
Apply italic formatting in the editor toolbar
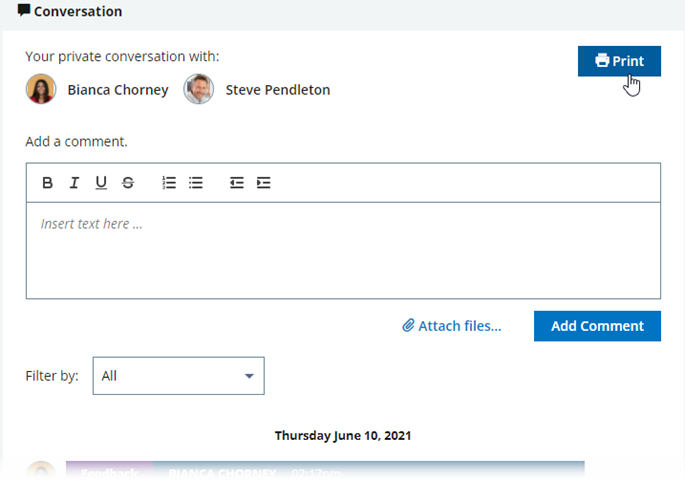(x=74, y=183)
